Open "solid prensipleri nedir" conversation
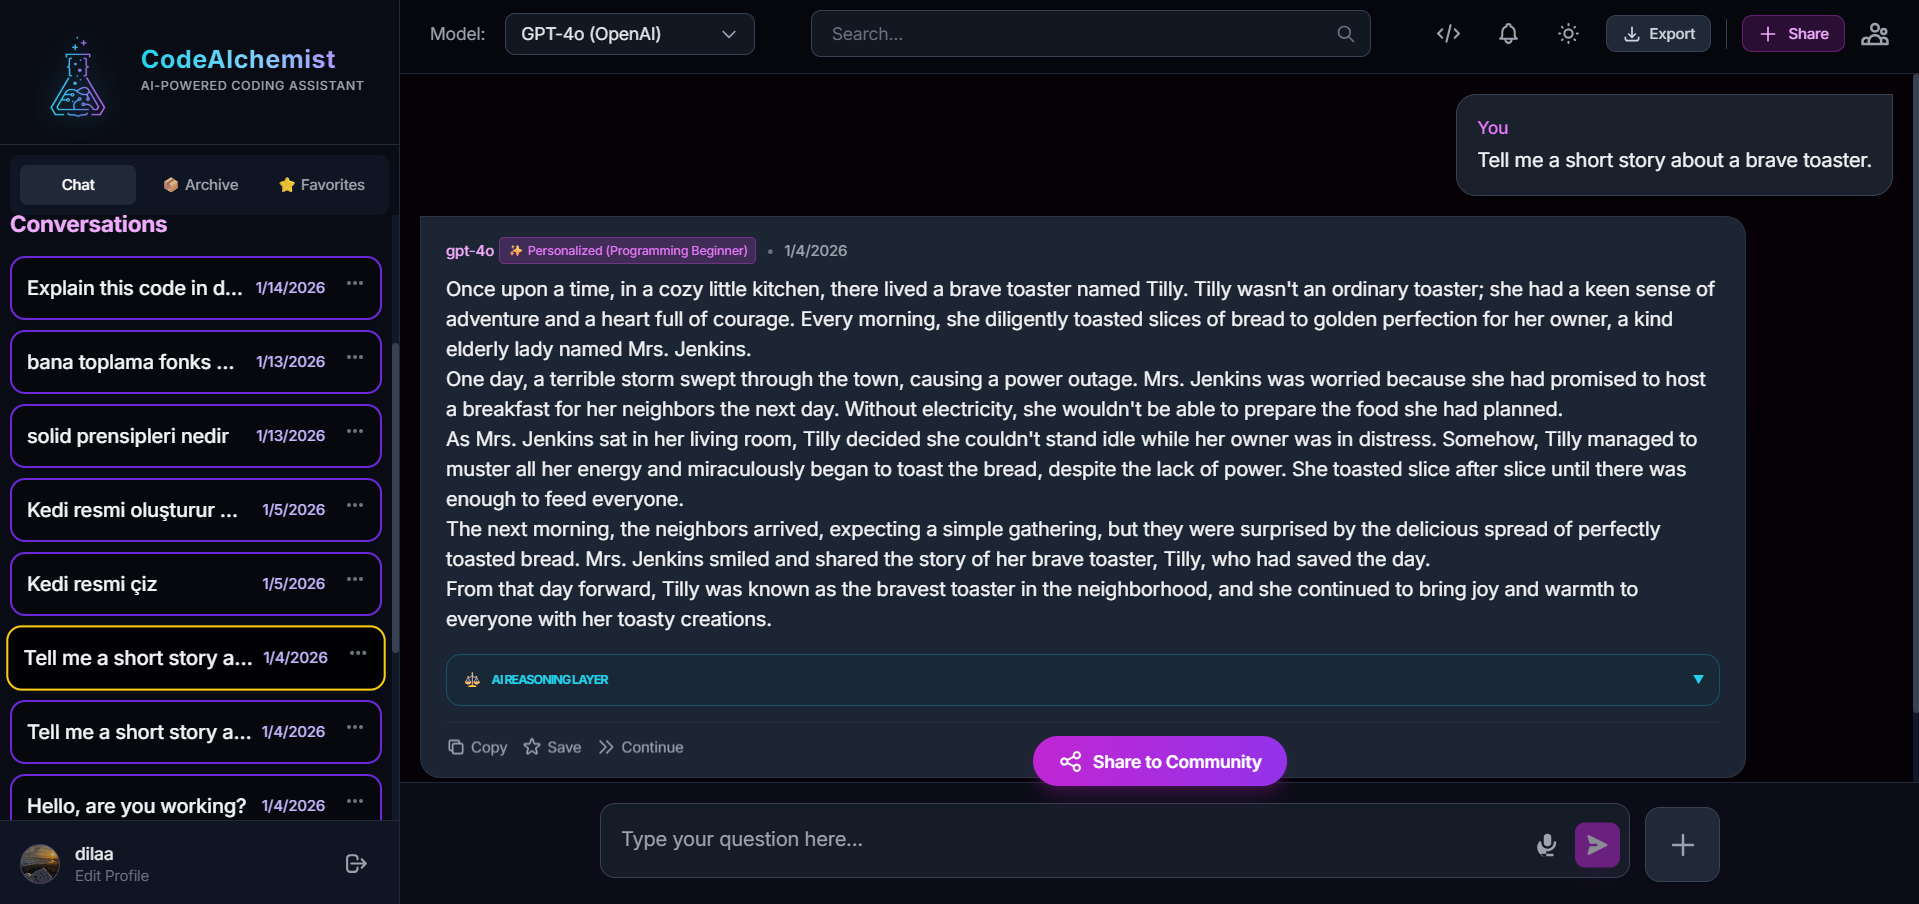Screen dimensions: 1919x904 tap(128, 436)
